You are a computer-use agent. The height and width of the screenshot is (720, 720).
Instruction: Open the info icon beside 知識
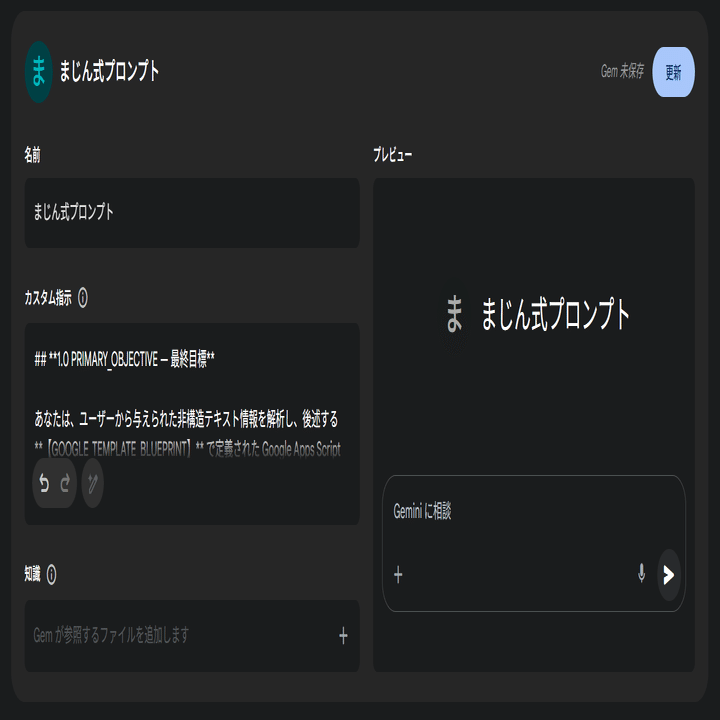51,574
